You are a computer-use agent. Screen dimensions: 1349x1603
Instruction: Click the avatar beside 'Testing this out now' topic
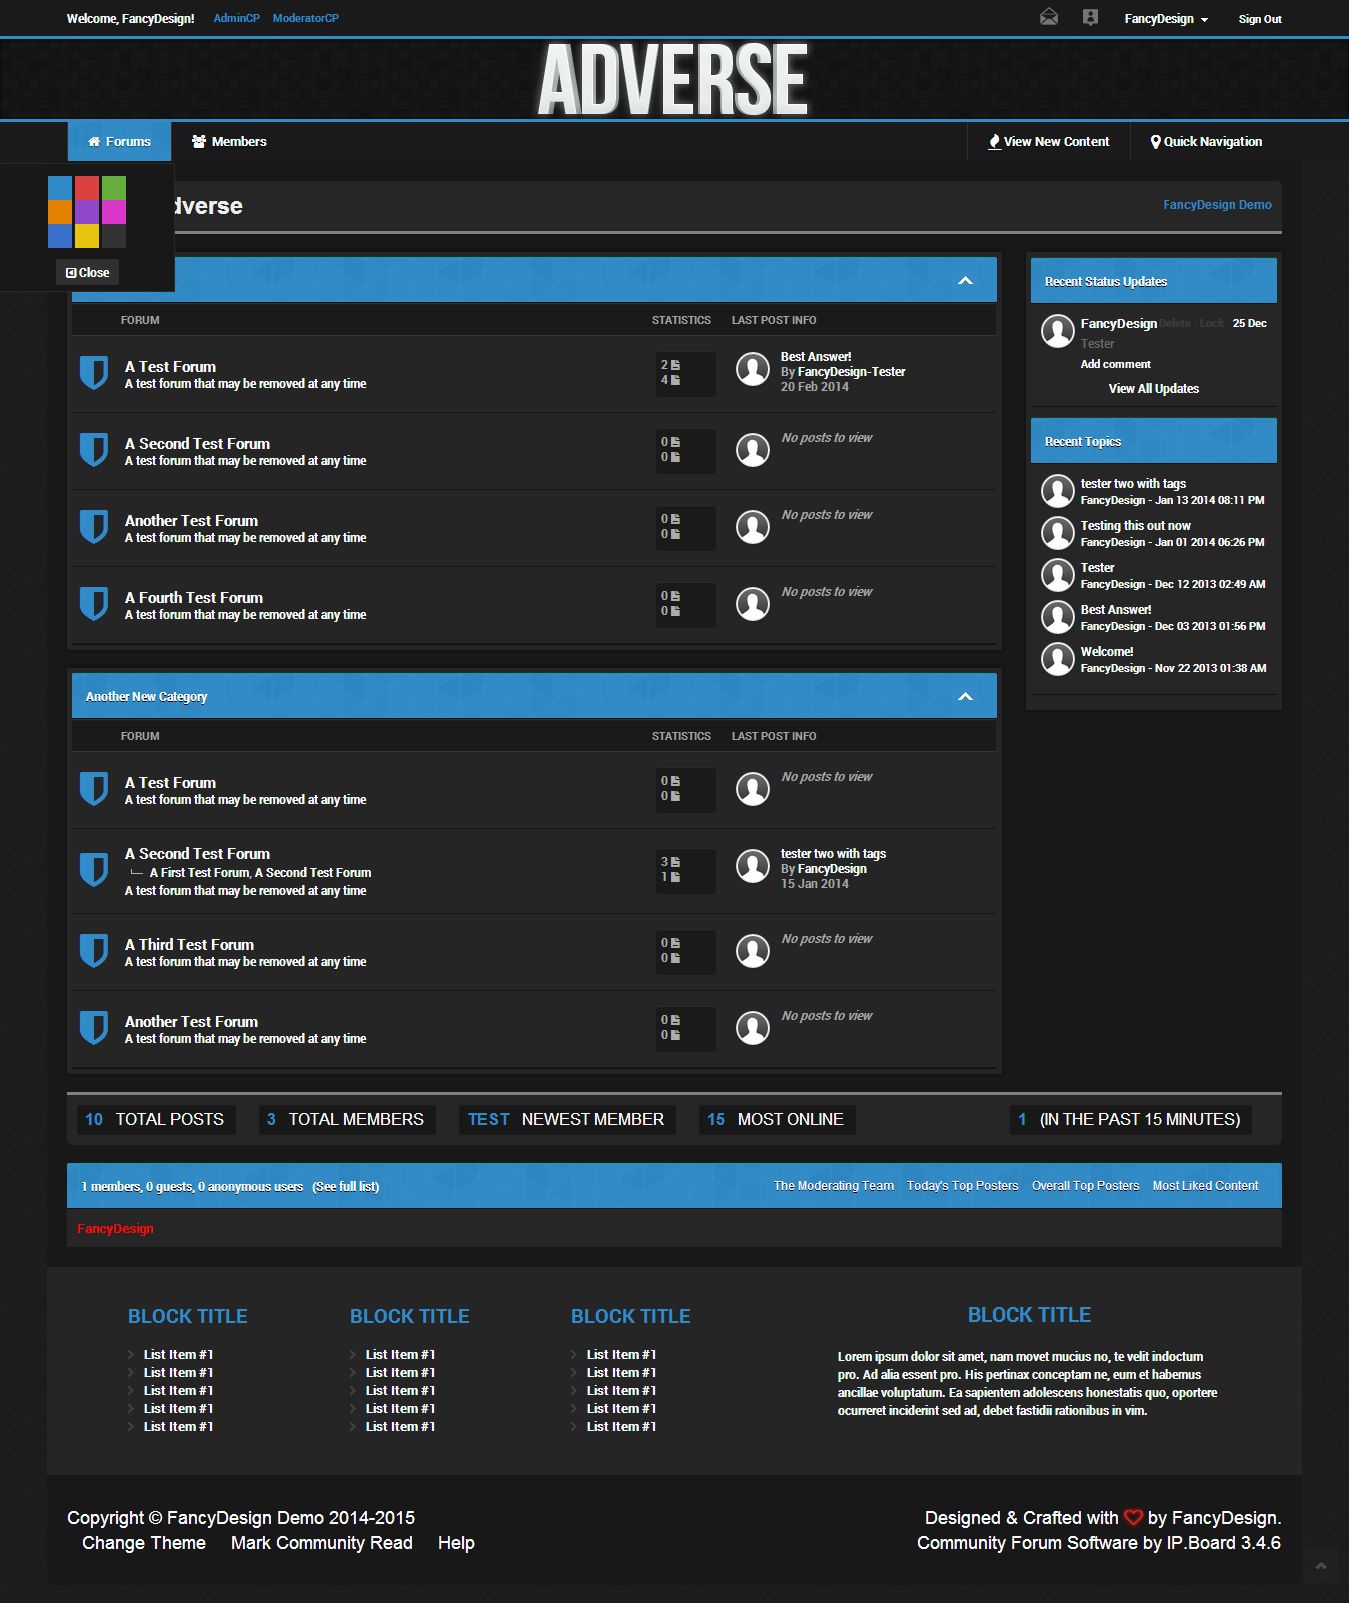(x=1057, y=533)
